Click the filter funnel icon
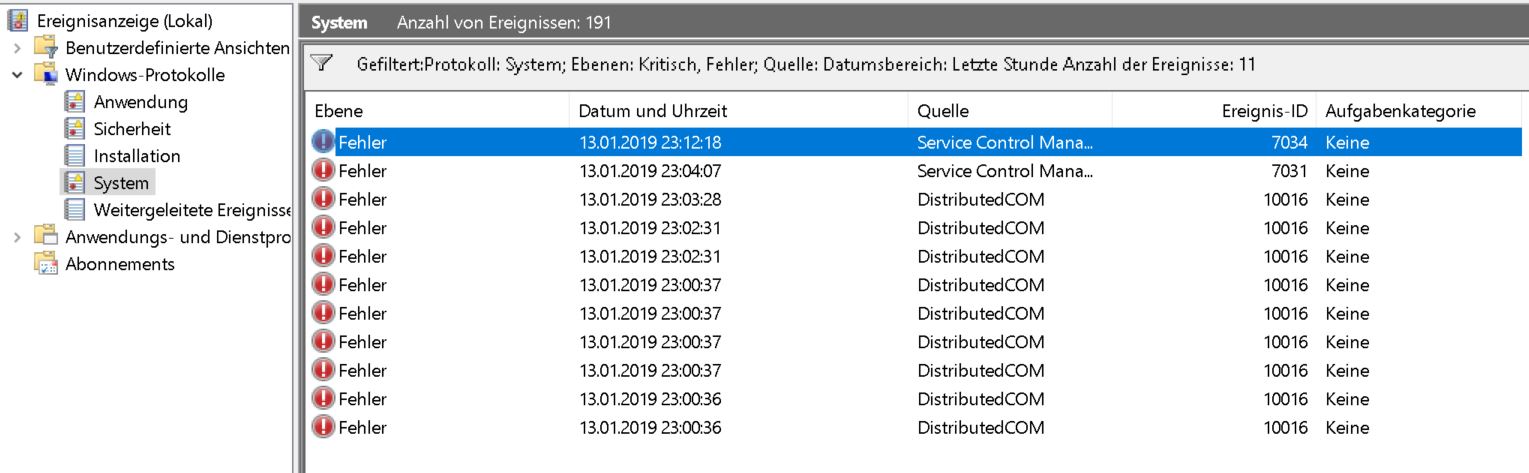The width and height of the screenshot is (1529, 473). 321,64
